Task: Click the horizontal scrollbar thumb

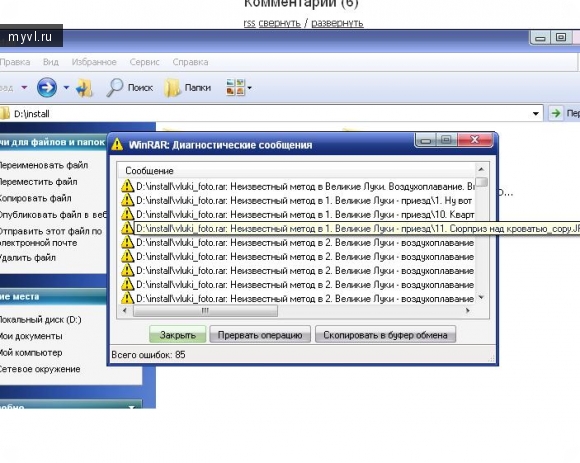Action: pos(205,311)
